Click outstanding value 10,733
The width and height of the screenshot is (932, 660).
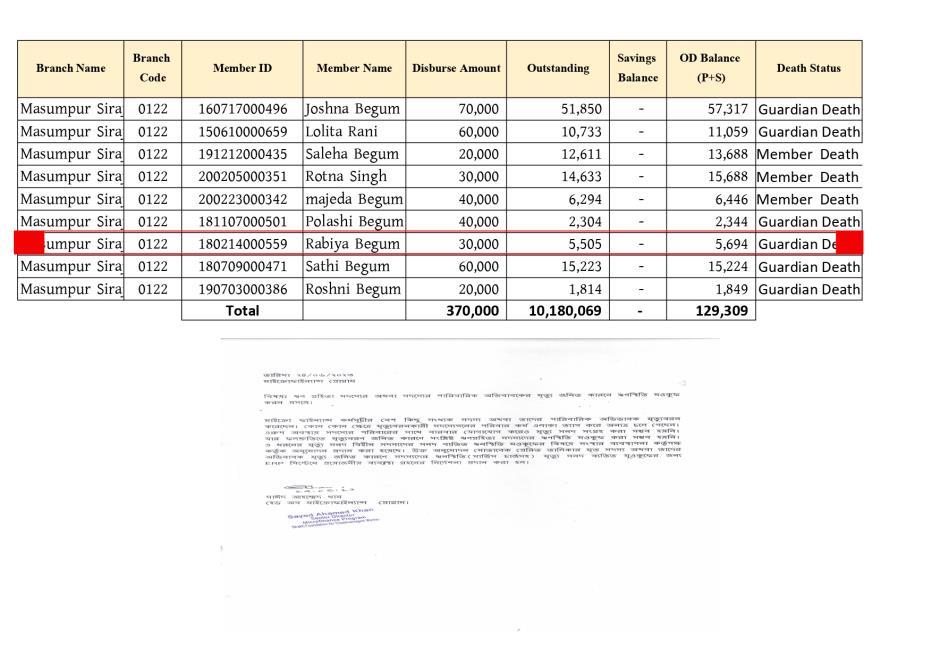pyautogui.click(x=581, y=132)
